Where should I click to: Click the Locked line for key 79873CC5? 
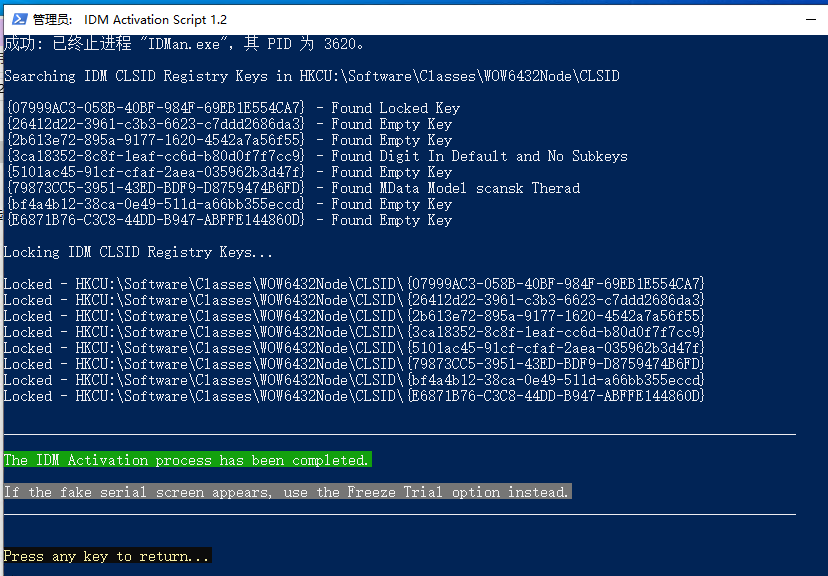354,364
